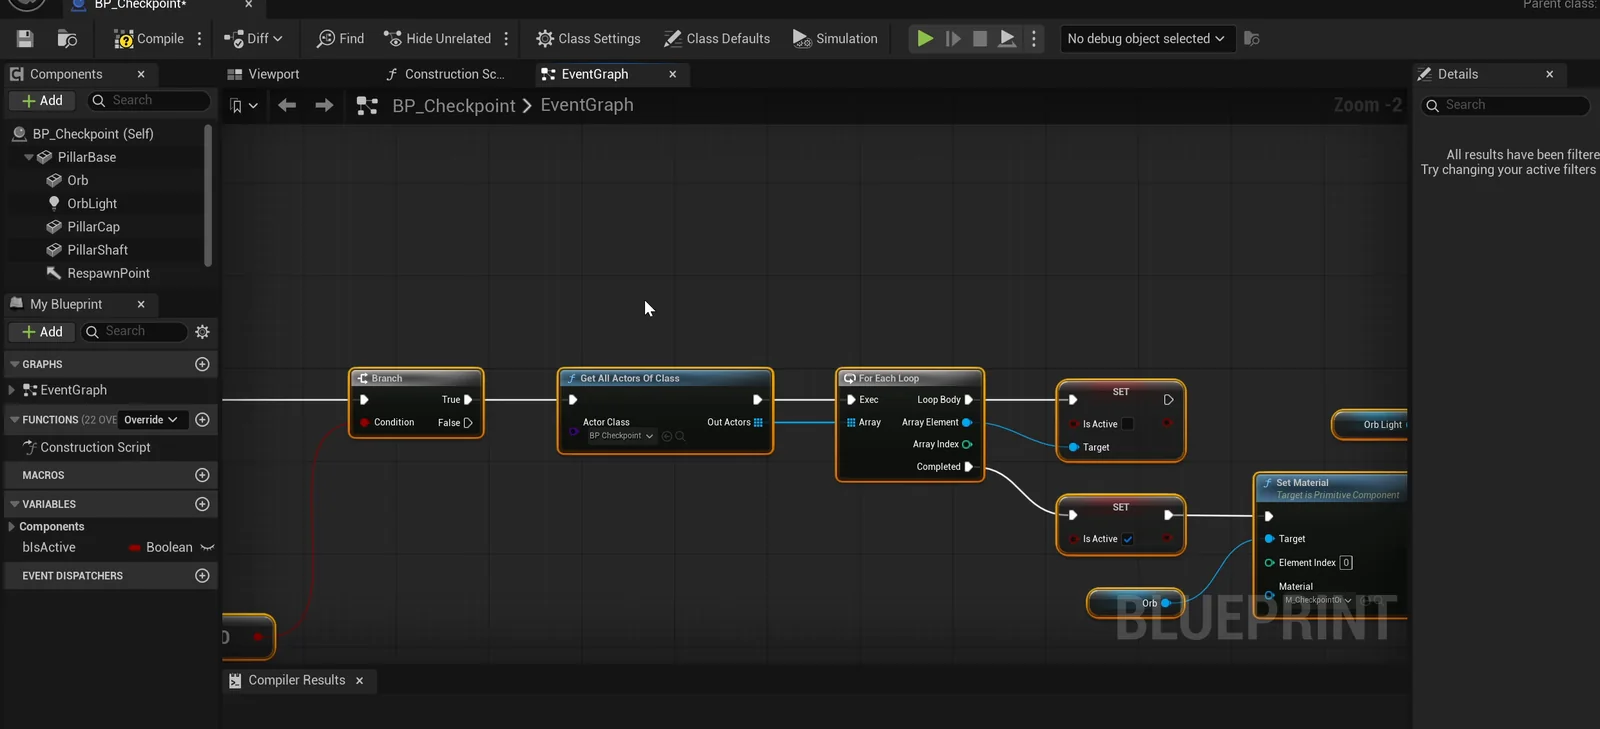This screenshot has width=1600, height=729.
Task: Click the Stop playback button
Action: 980,39
